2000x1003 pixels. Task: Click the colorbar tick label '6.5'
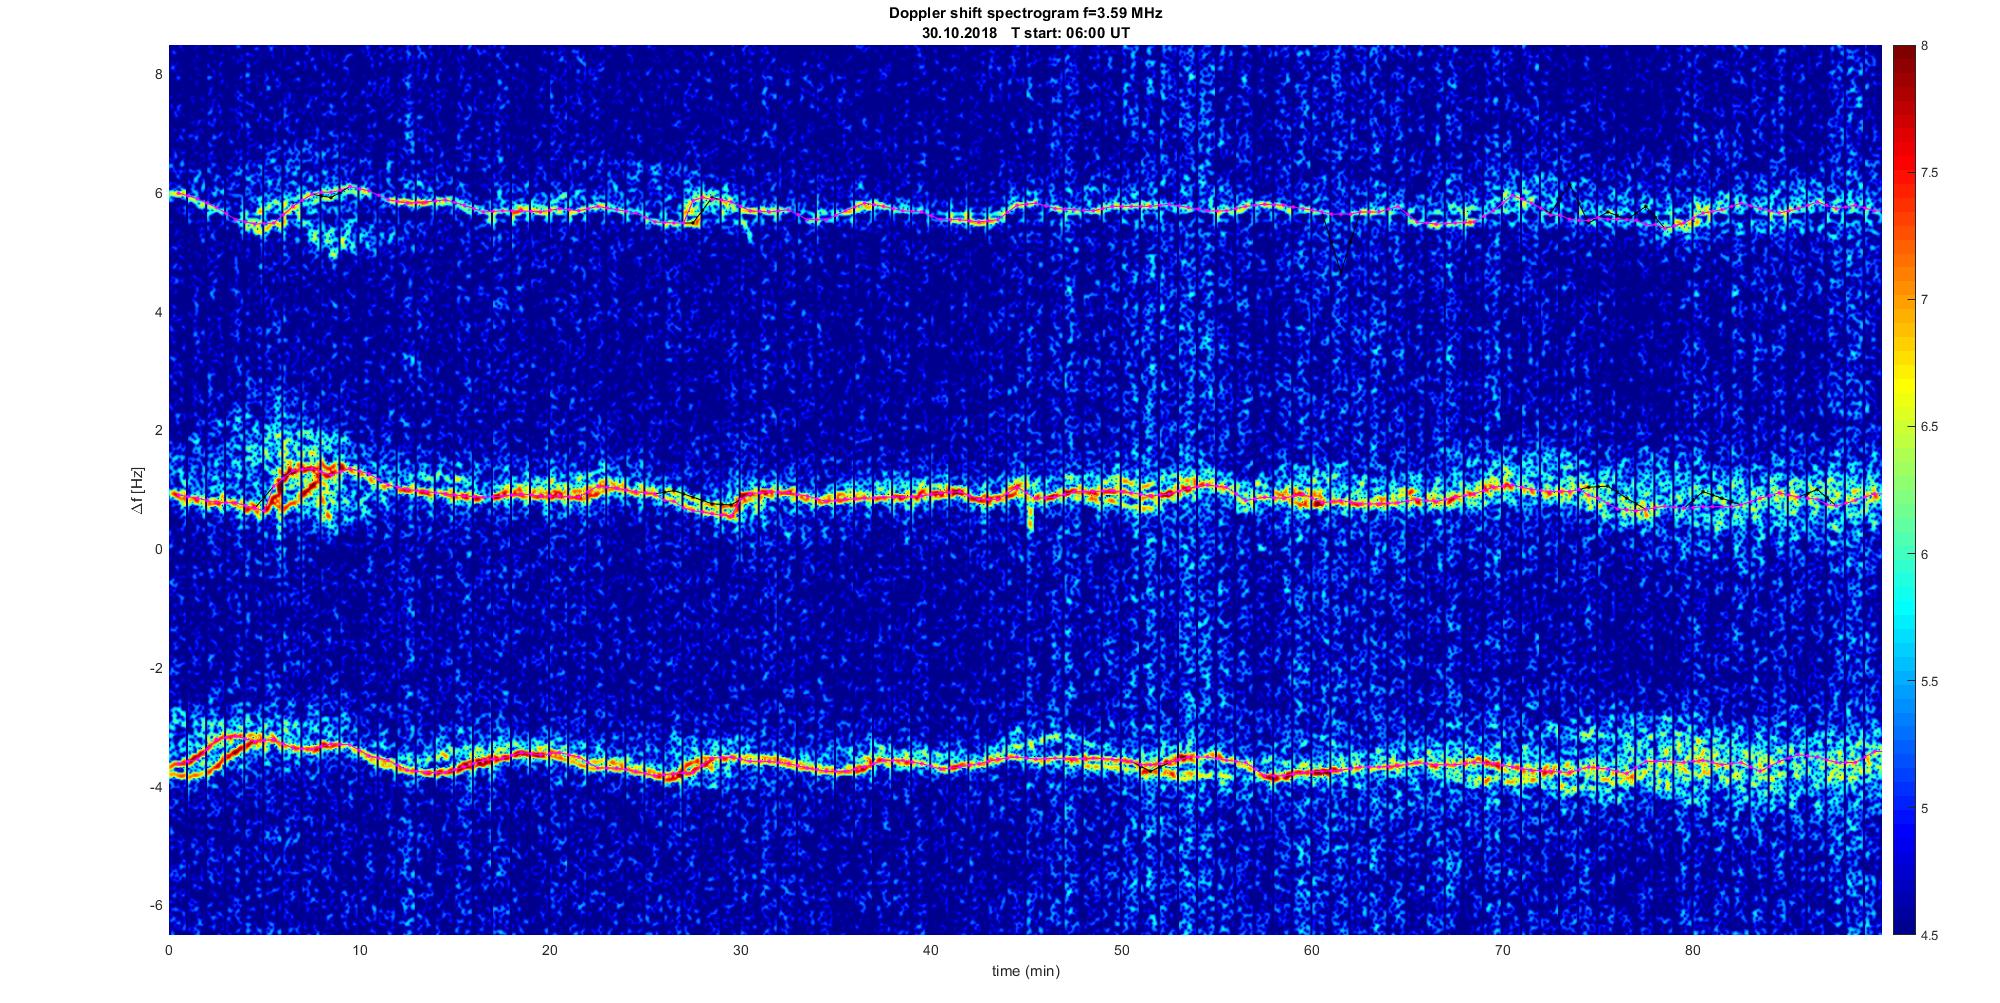[1930, 427]
